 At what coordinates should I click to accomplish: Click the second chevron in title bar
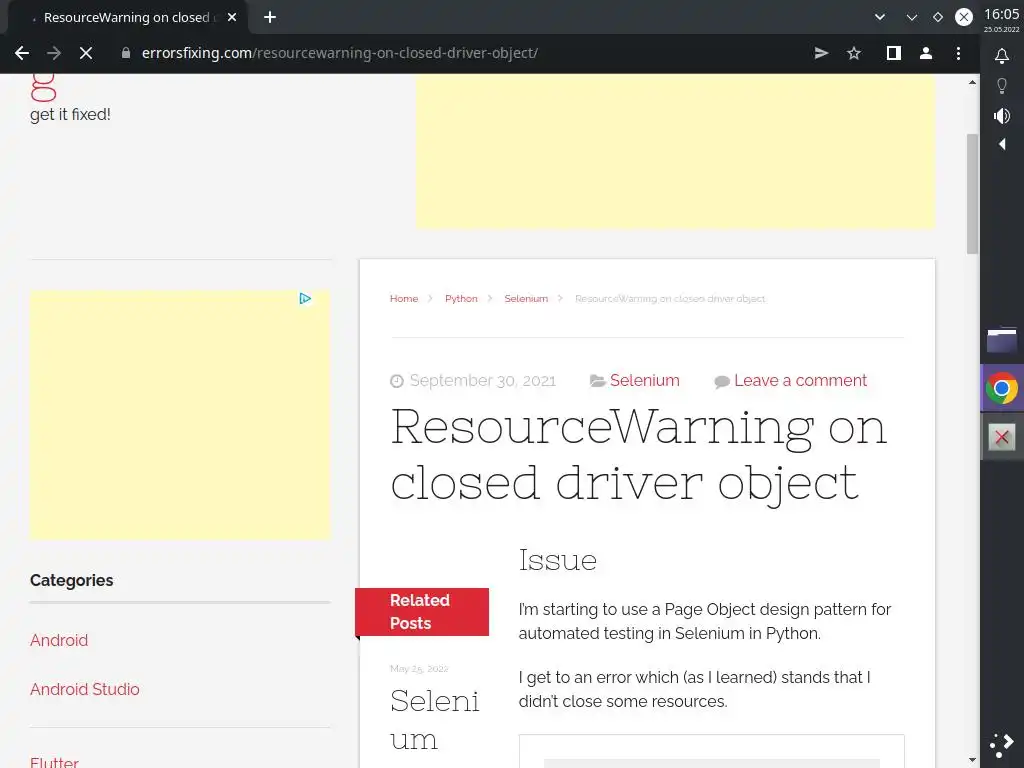912,17
